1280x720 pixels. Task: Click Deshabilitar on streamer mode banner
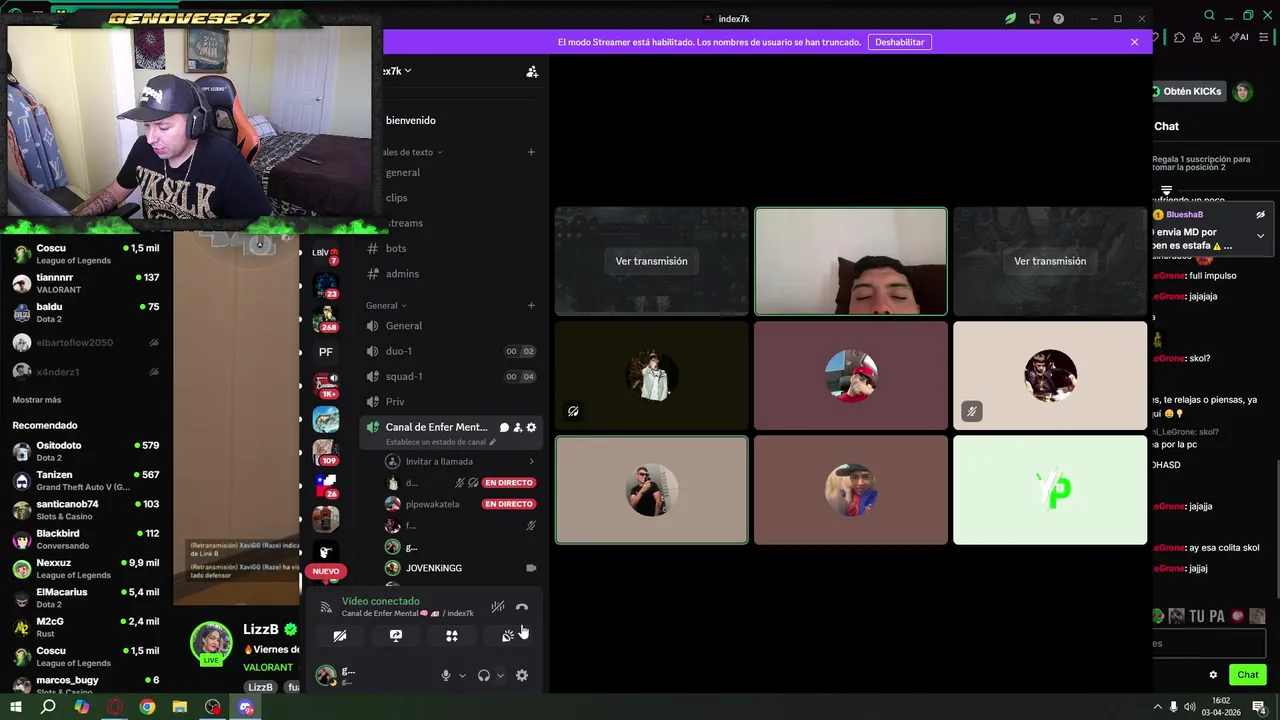tap(900, 42)
